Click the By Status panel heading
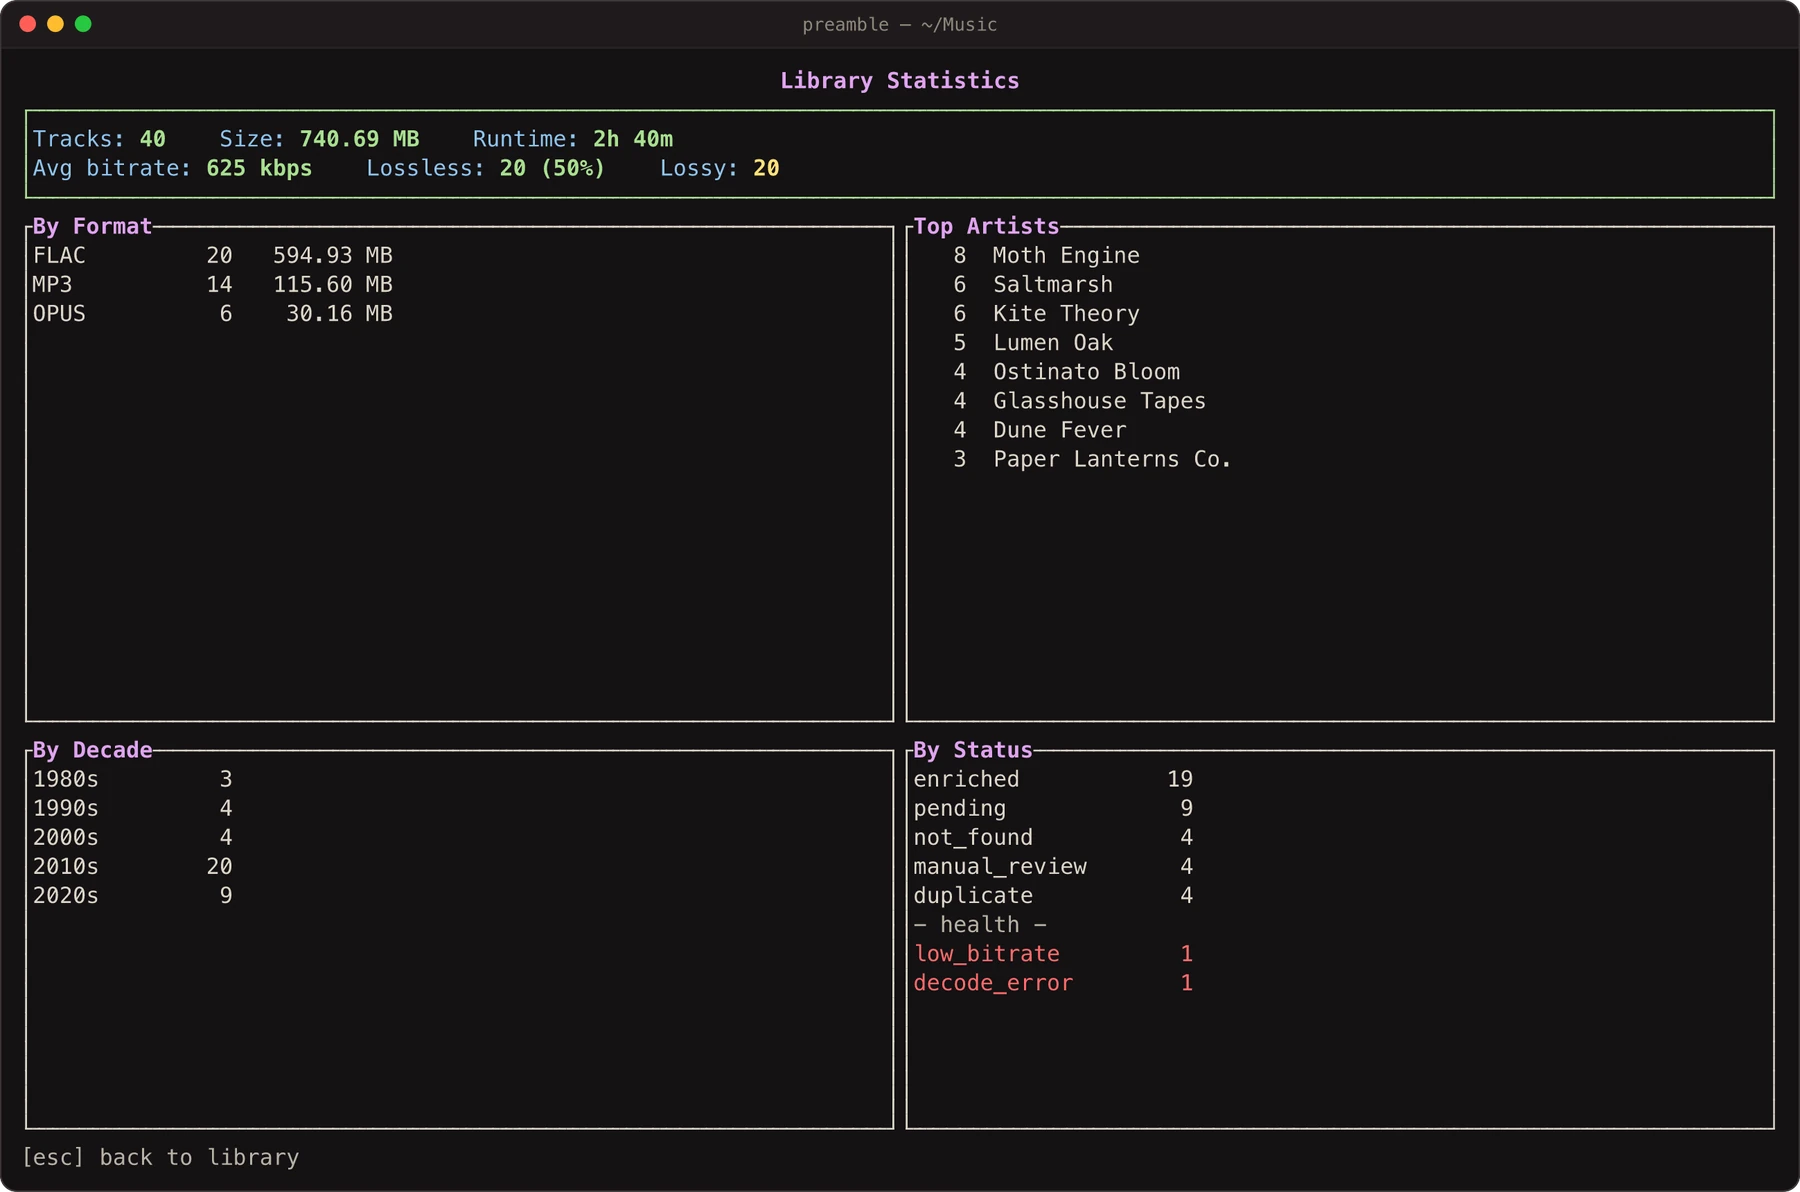Viewport: 1800px width, 1192px height. click(x=972, y=750)
